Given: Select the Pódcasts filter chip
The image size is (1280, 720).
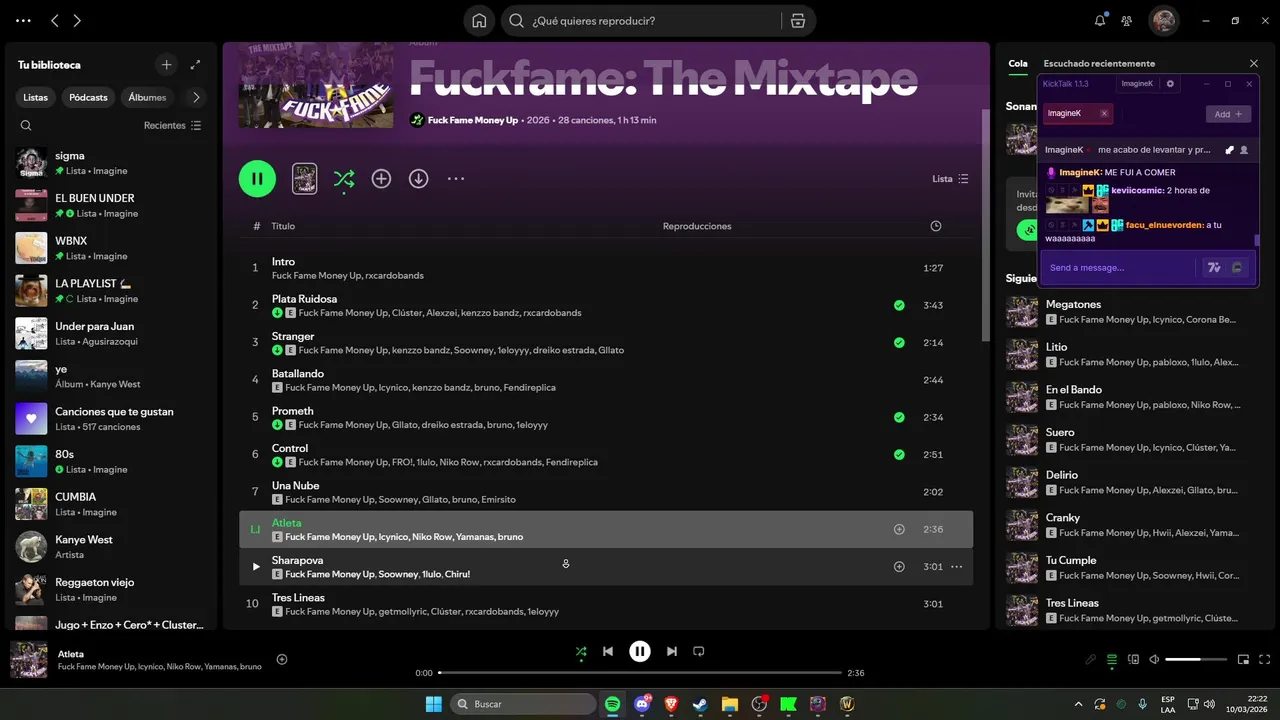Looking at the screenshot, I should (88, 97).
